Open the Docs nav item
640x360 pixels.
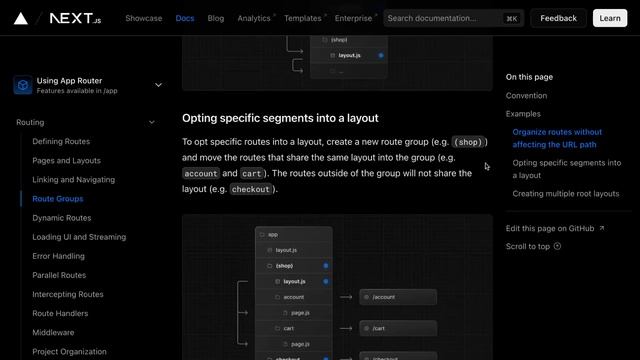(185, 18)
